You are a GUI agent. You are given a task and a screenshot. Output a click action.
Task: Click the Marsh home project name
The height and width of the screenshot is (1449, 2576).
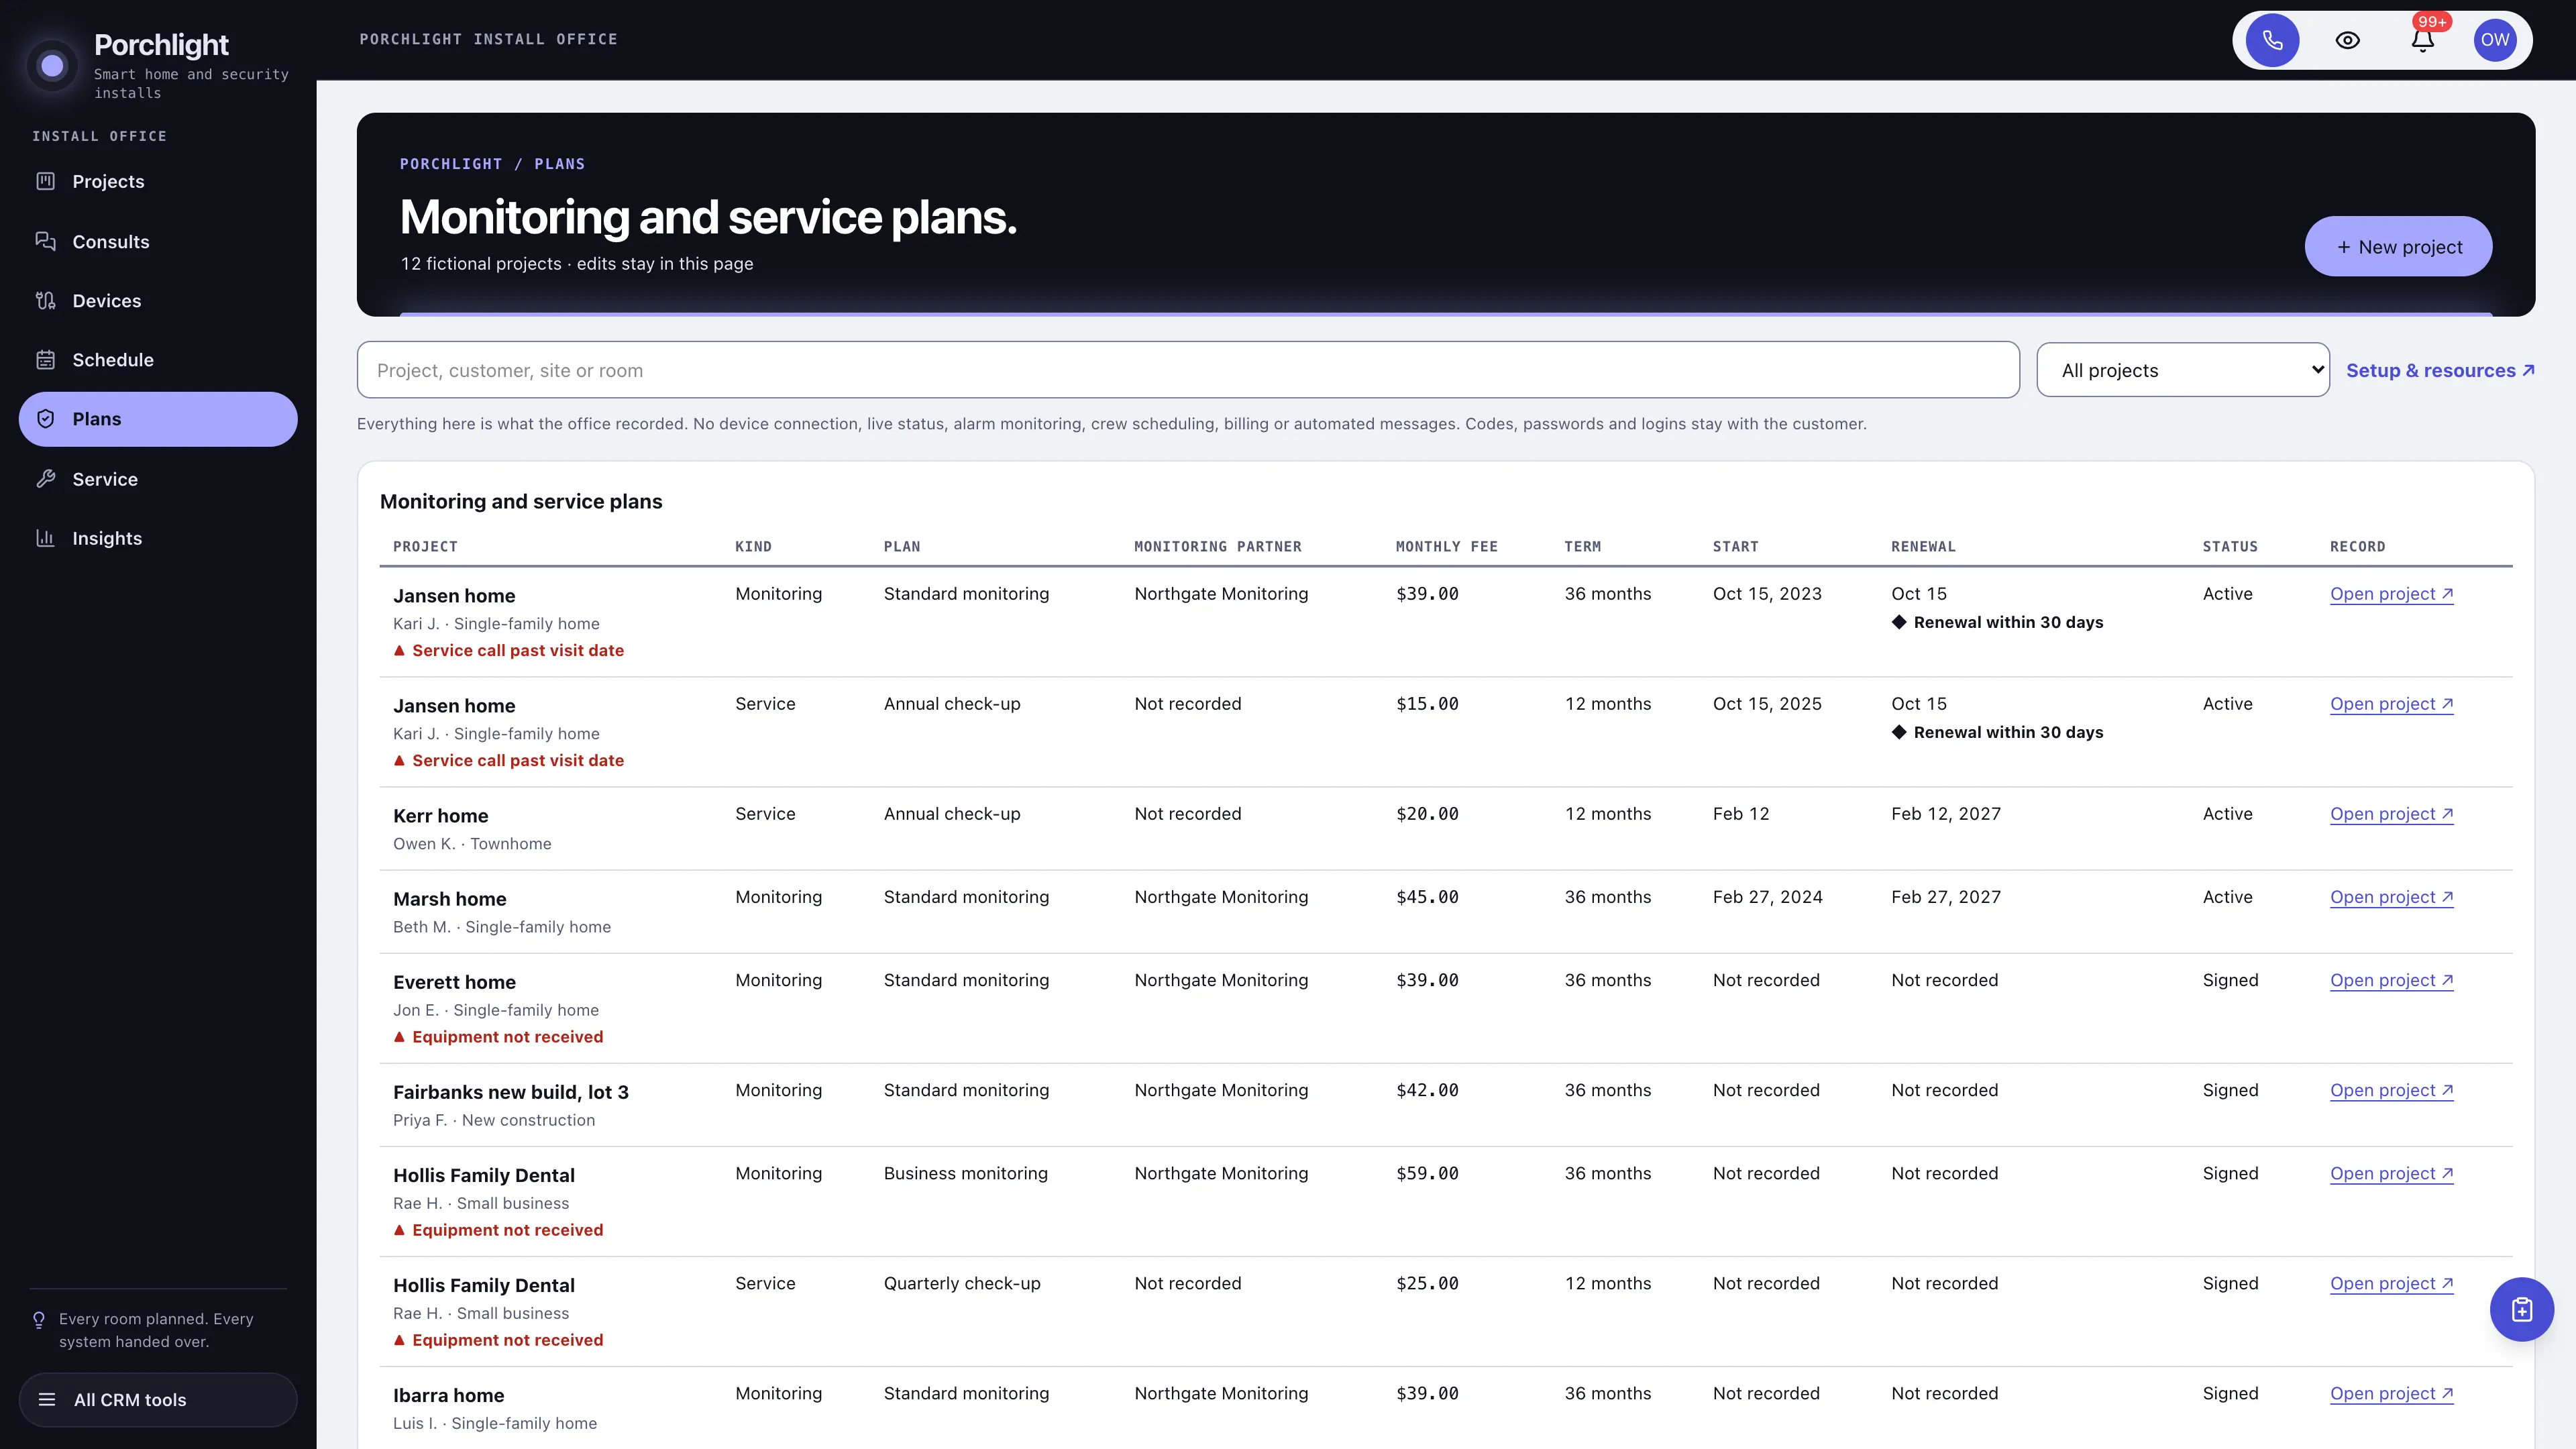pos(449,898)
